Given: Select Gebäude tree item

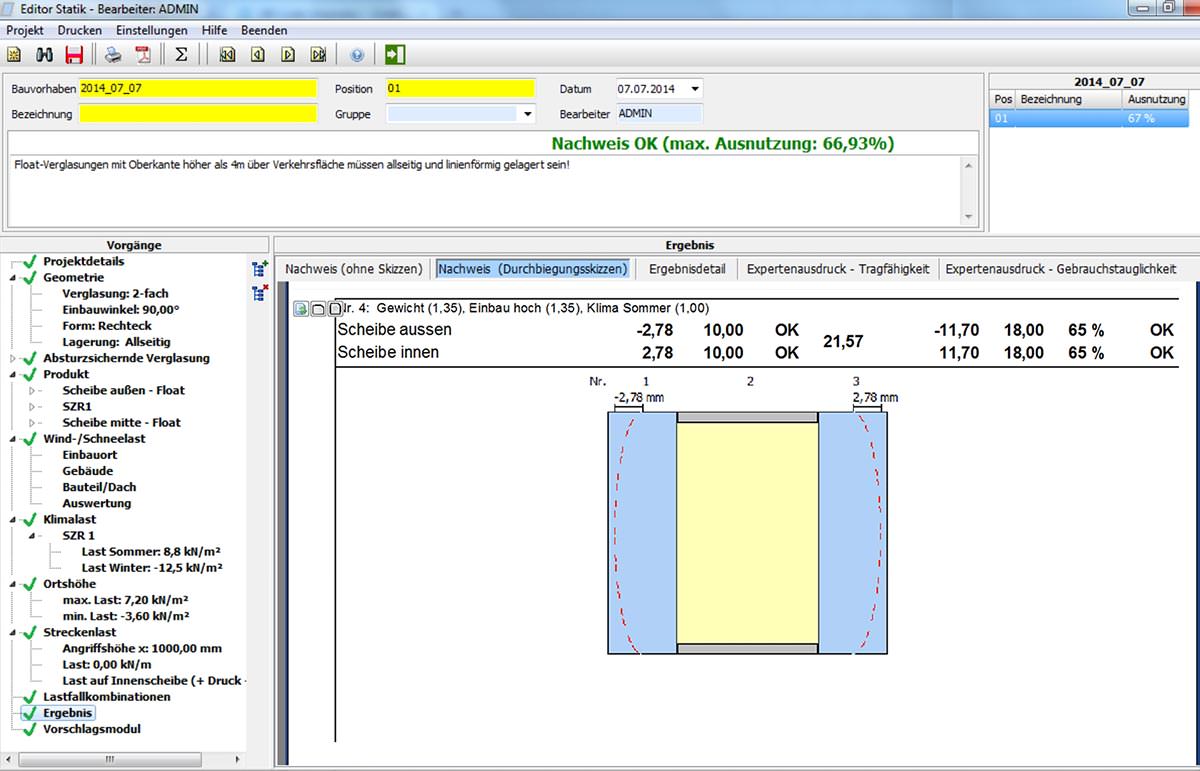Looking at the screenshot, I should pyautogui.click(x=88, y=470).
